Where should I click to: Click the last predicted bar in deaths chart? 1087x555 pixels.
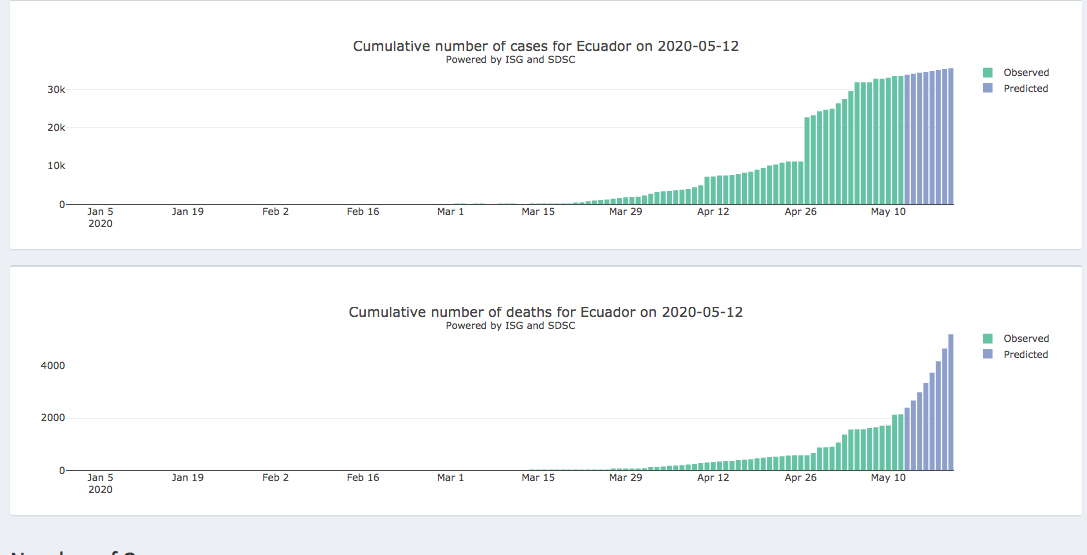(950, 402)
